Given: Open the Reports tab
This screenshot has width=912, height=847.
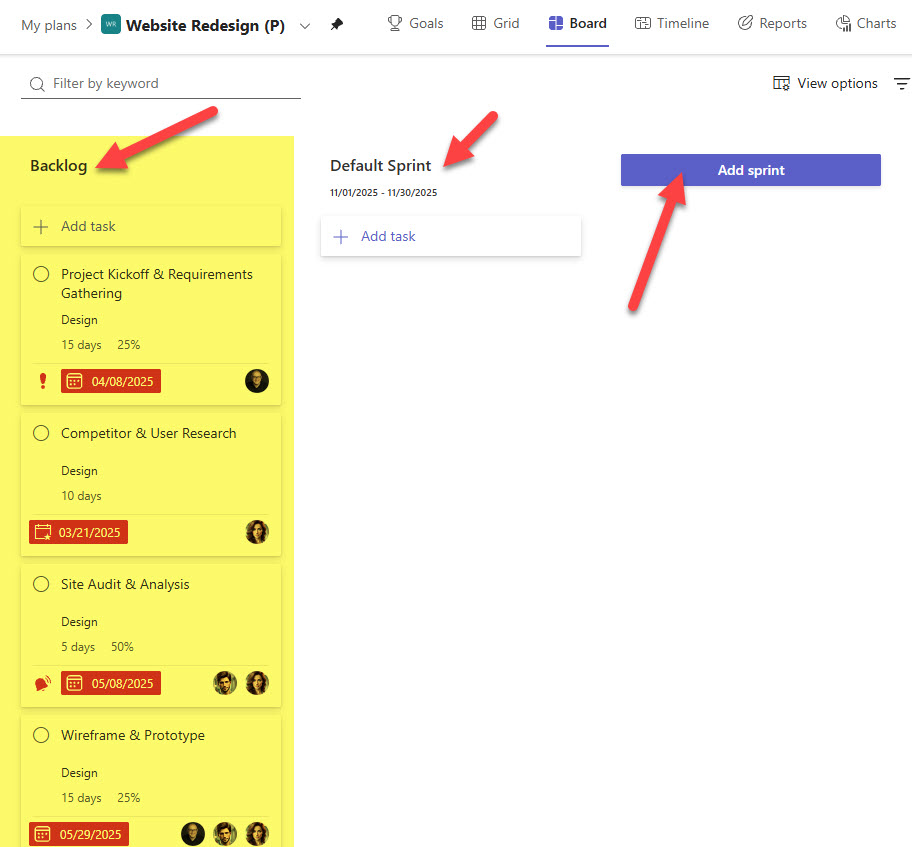Looking at the screenshot, I should (772, 23).
